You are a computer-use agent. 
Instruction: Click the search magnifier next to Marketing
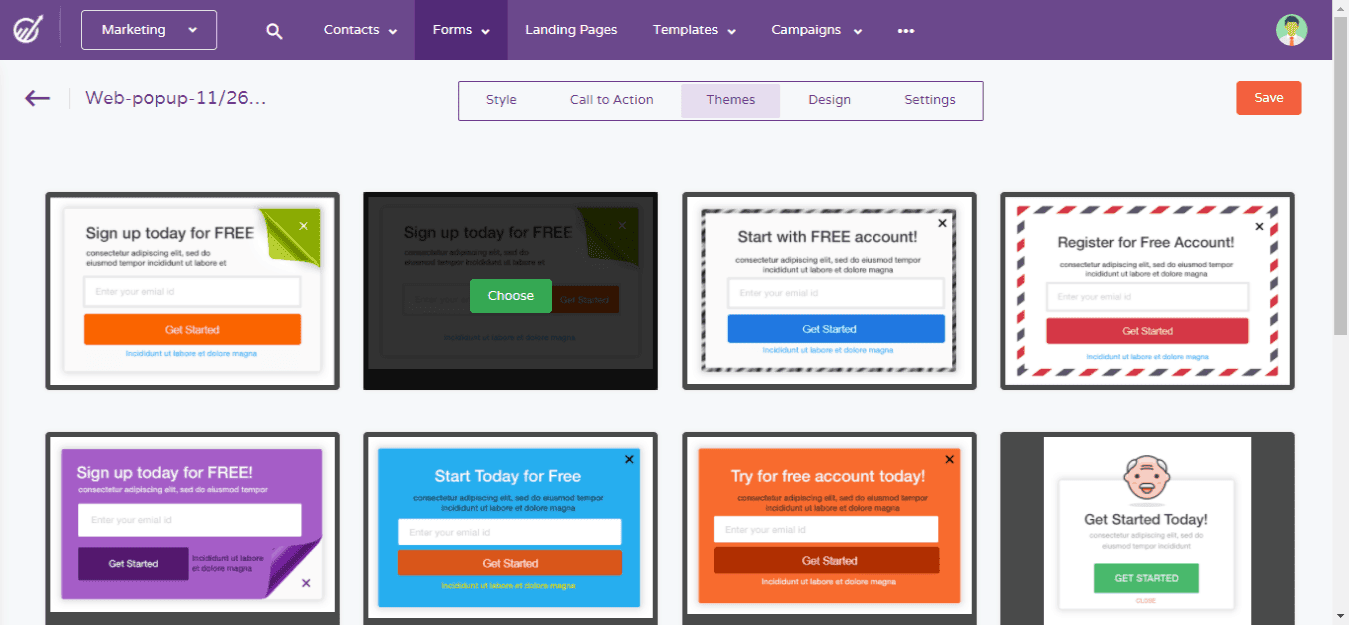pos(274,30)
